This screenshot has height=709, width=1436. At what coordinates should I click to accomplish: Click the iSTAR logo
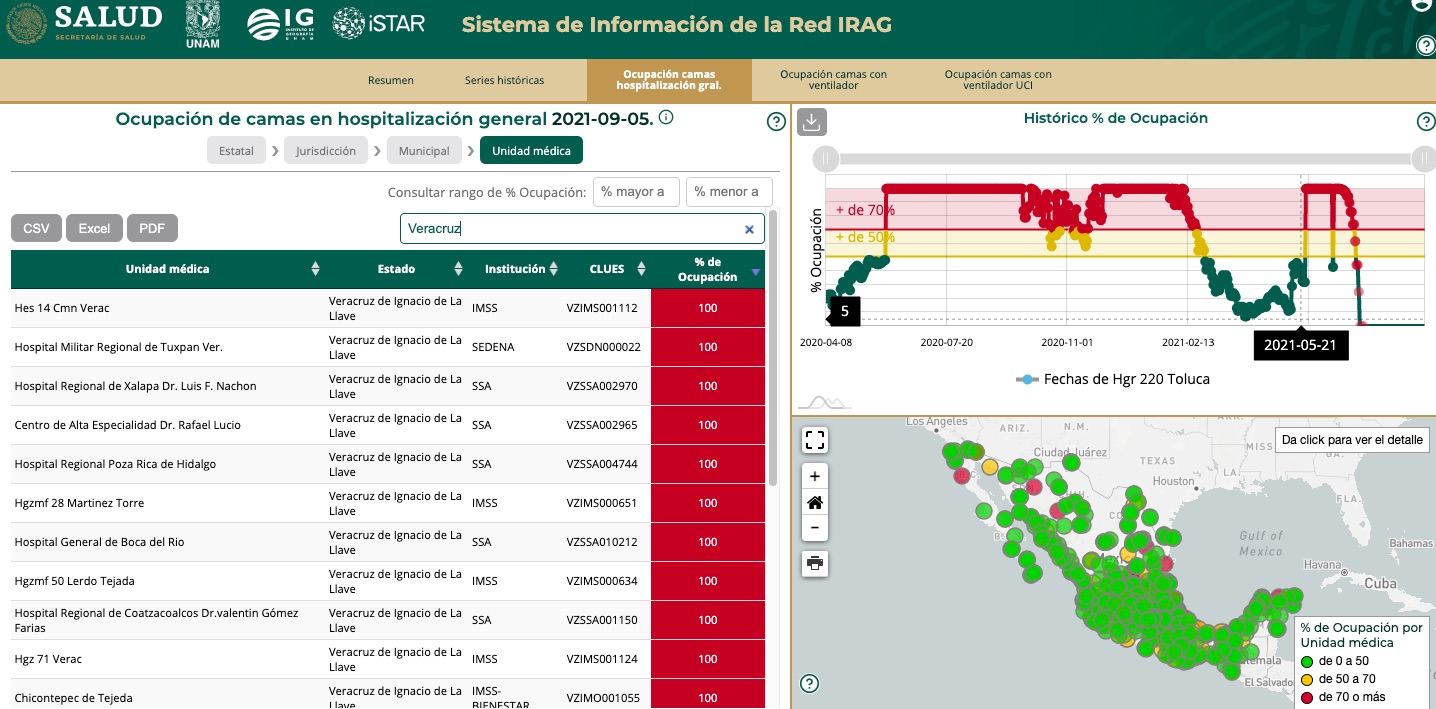(379, 23)
